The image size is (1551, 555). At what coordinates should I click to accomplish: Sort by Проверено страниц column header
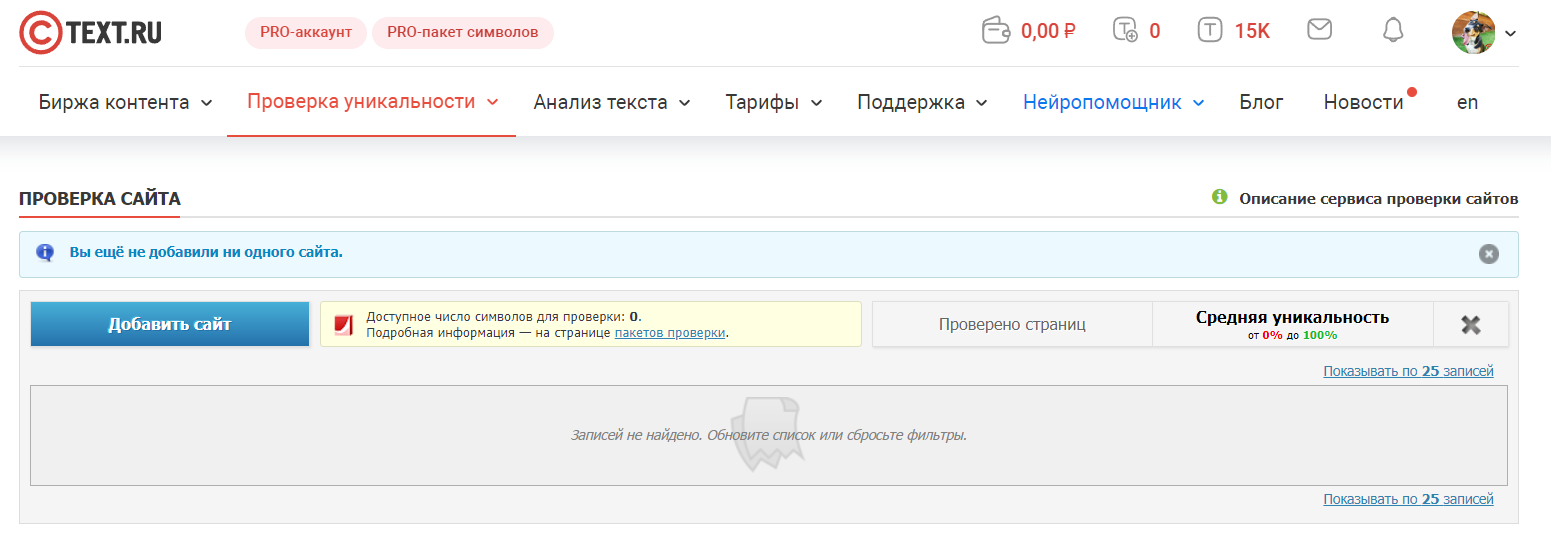[x=1012, y=324]
